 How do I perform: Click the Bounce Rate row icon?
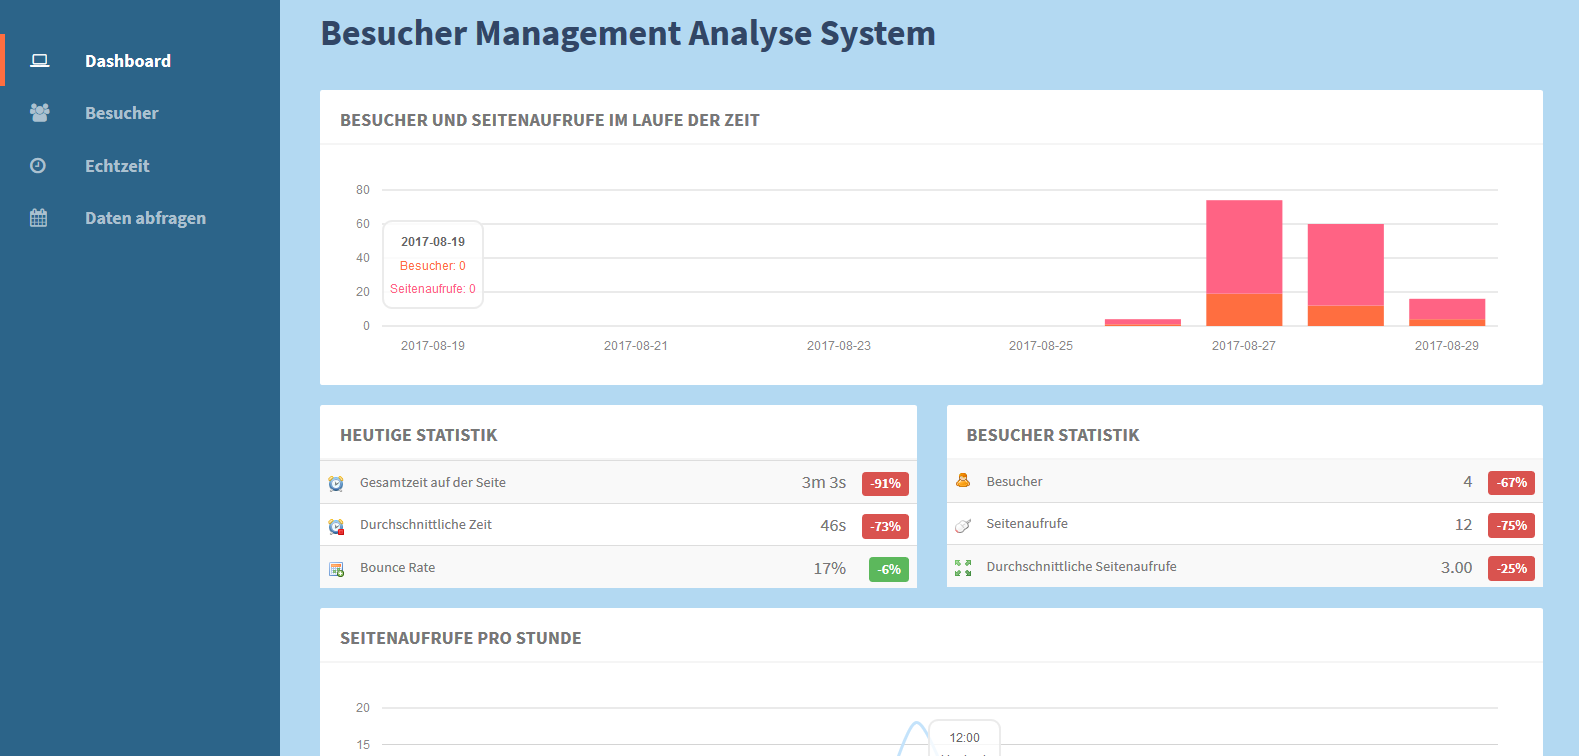tap(336, 569)
